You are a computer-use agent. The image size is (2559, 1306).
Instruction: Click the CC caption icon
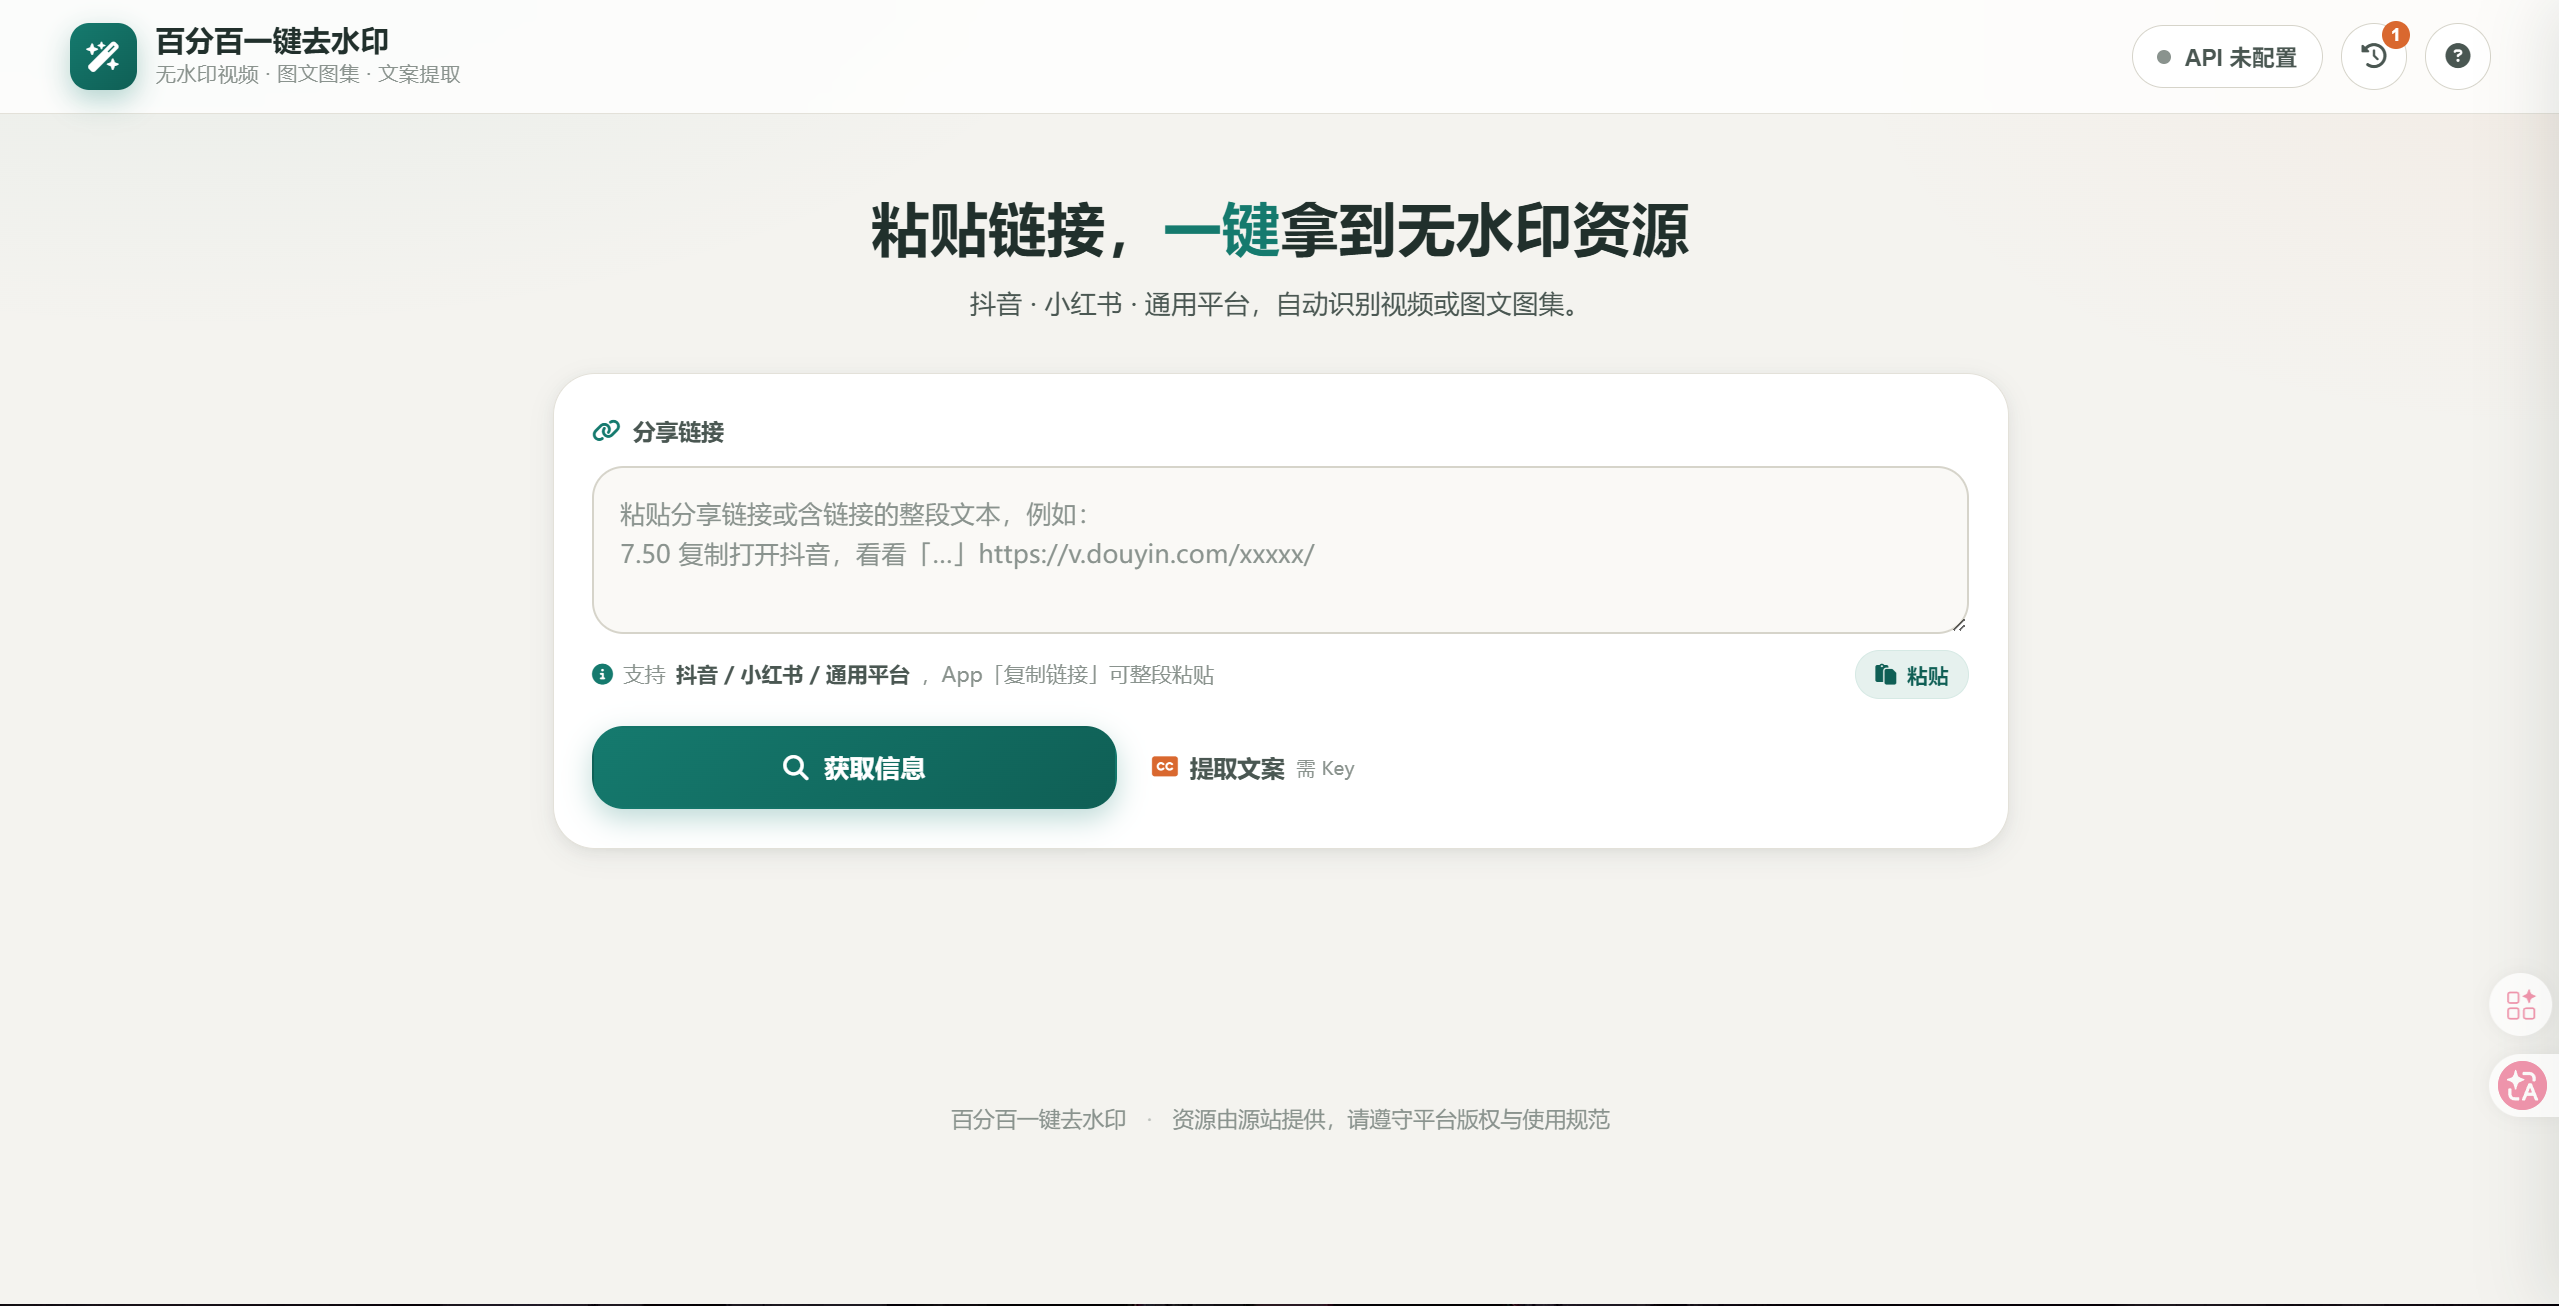(1165, 767)
